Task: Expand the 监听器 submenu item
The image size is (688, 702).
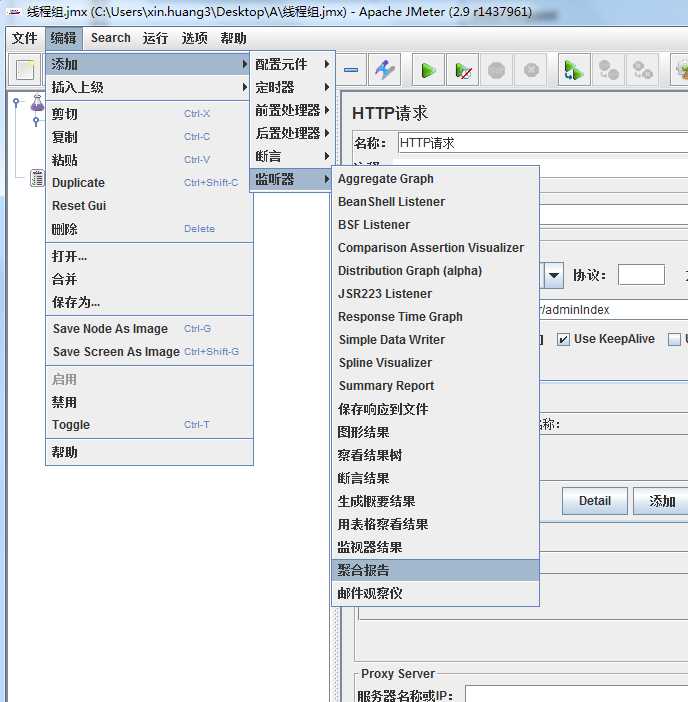Action: click(x=292, y=179)
